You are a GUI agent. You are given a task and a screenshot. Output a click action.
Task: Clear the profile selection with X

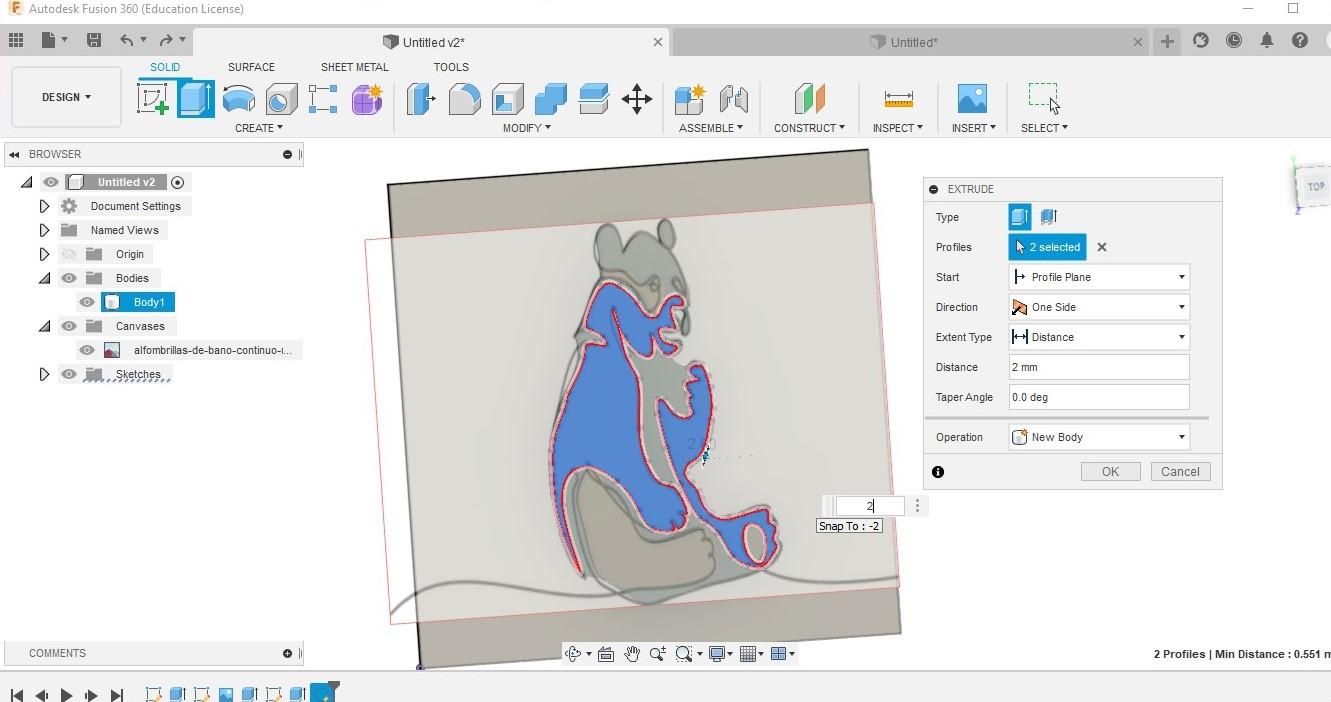click(x=1102, y=247)
